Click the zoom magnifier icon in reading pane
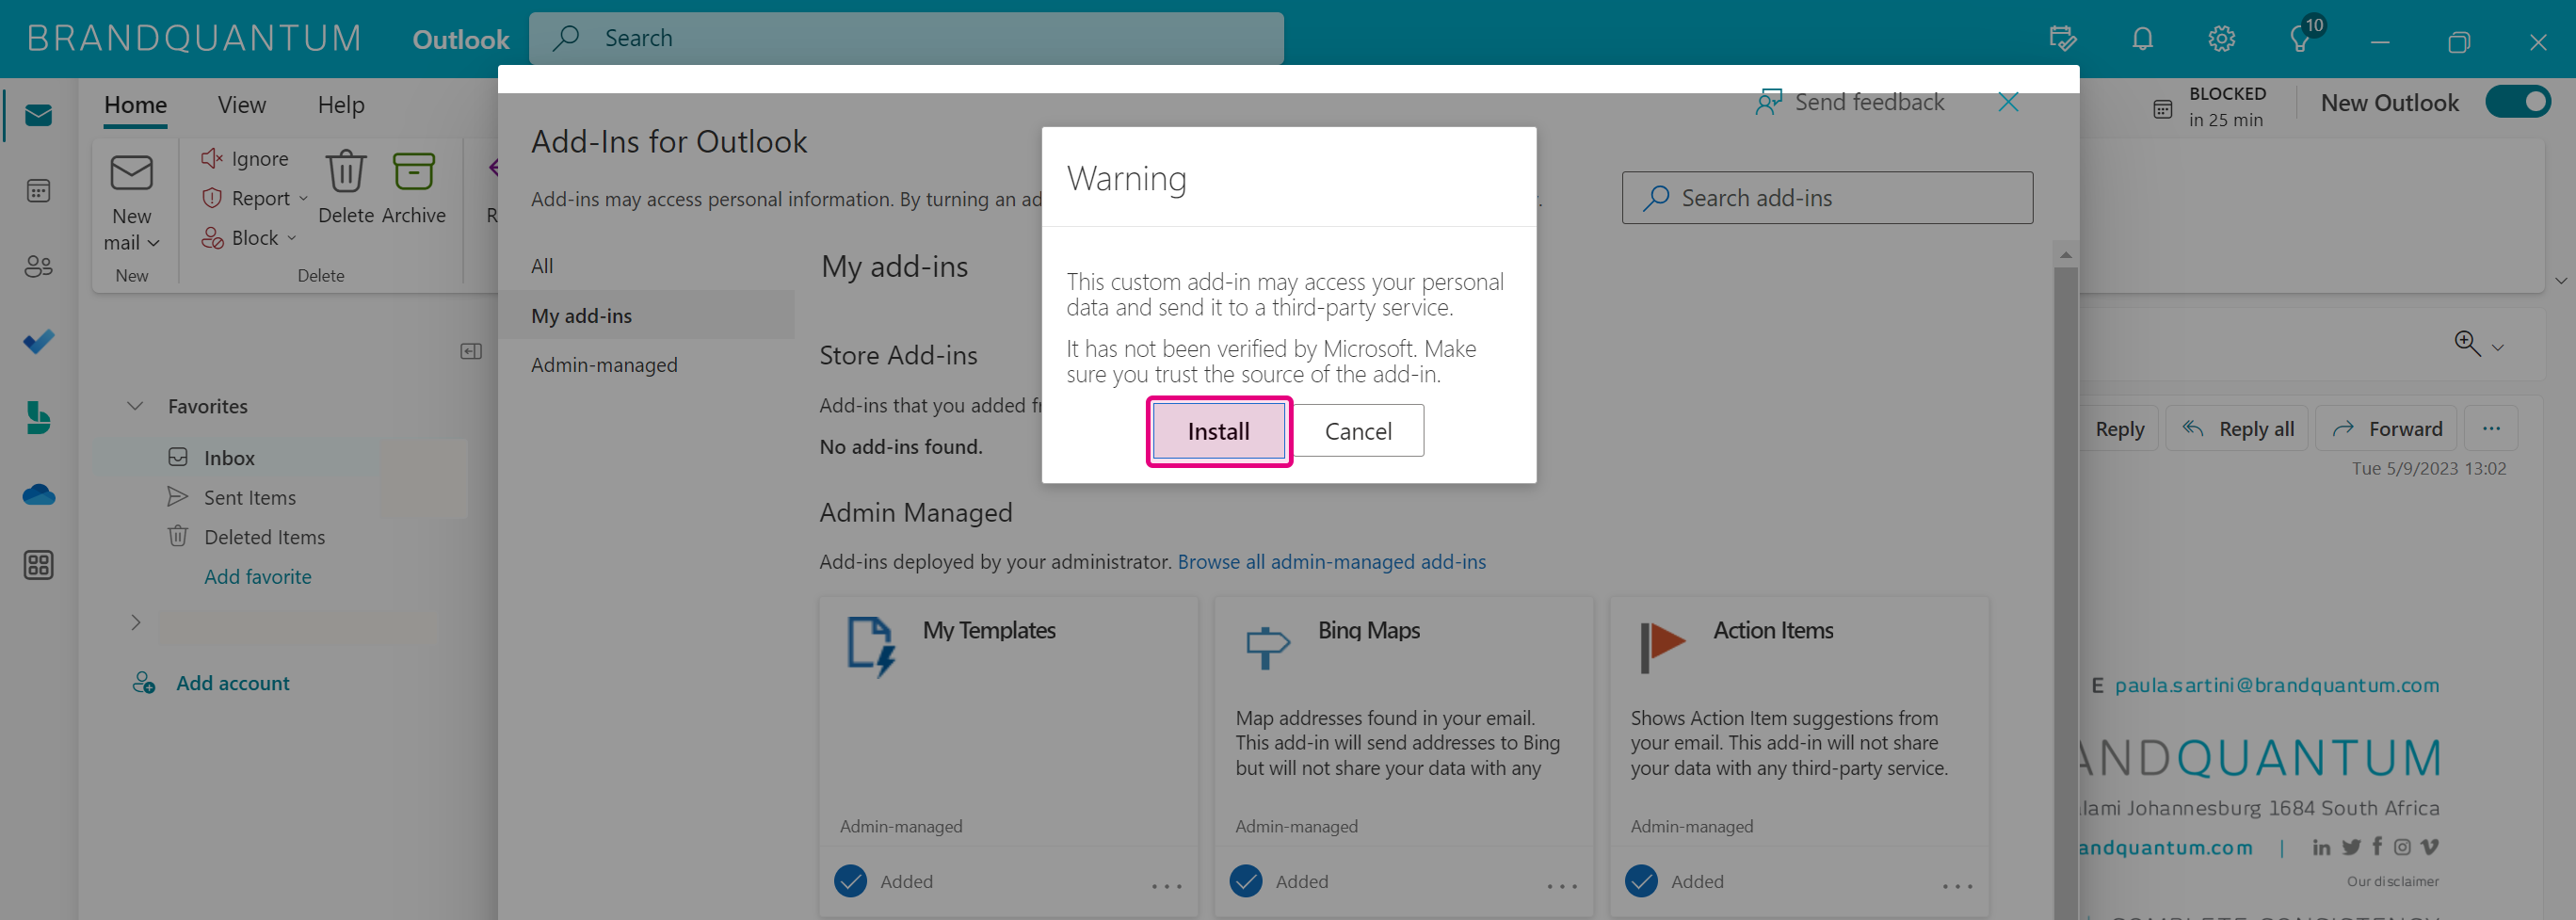 coord(2467,343)
